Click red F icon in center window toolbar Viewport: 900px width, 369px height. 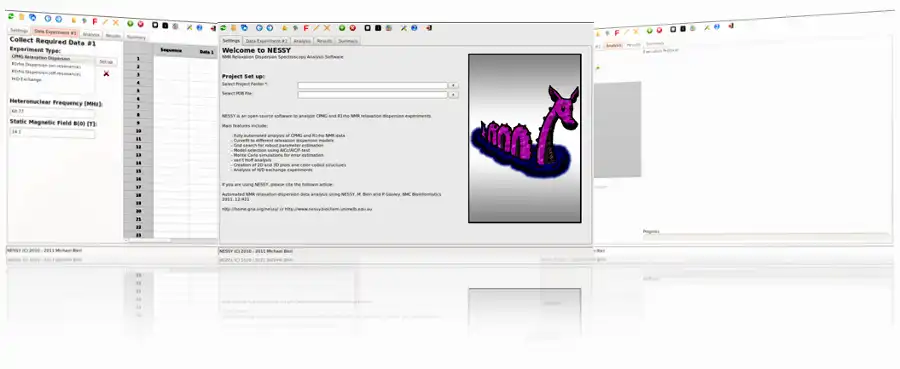click(x=306, y=28)
